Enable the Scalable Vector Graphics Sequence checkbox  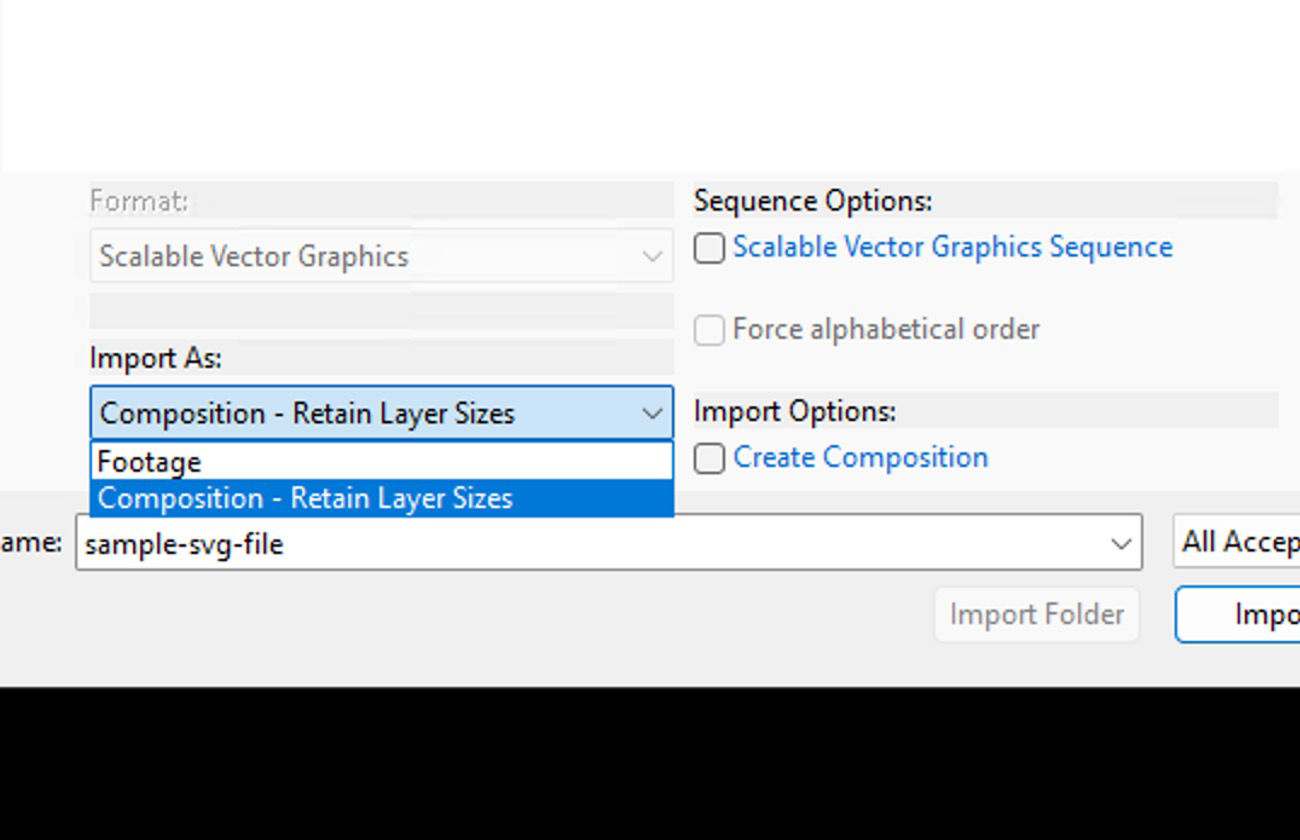coord(709,247)
